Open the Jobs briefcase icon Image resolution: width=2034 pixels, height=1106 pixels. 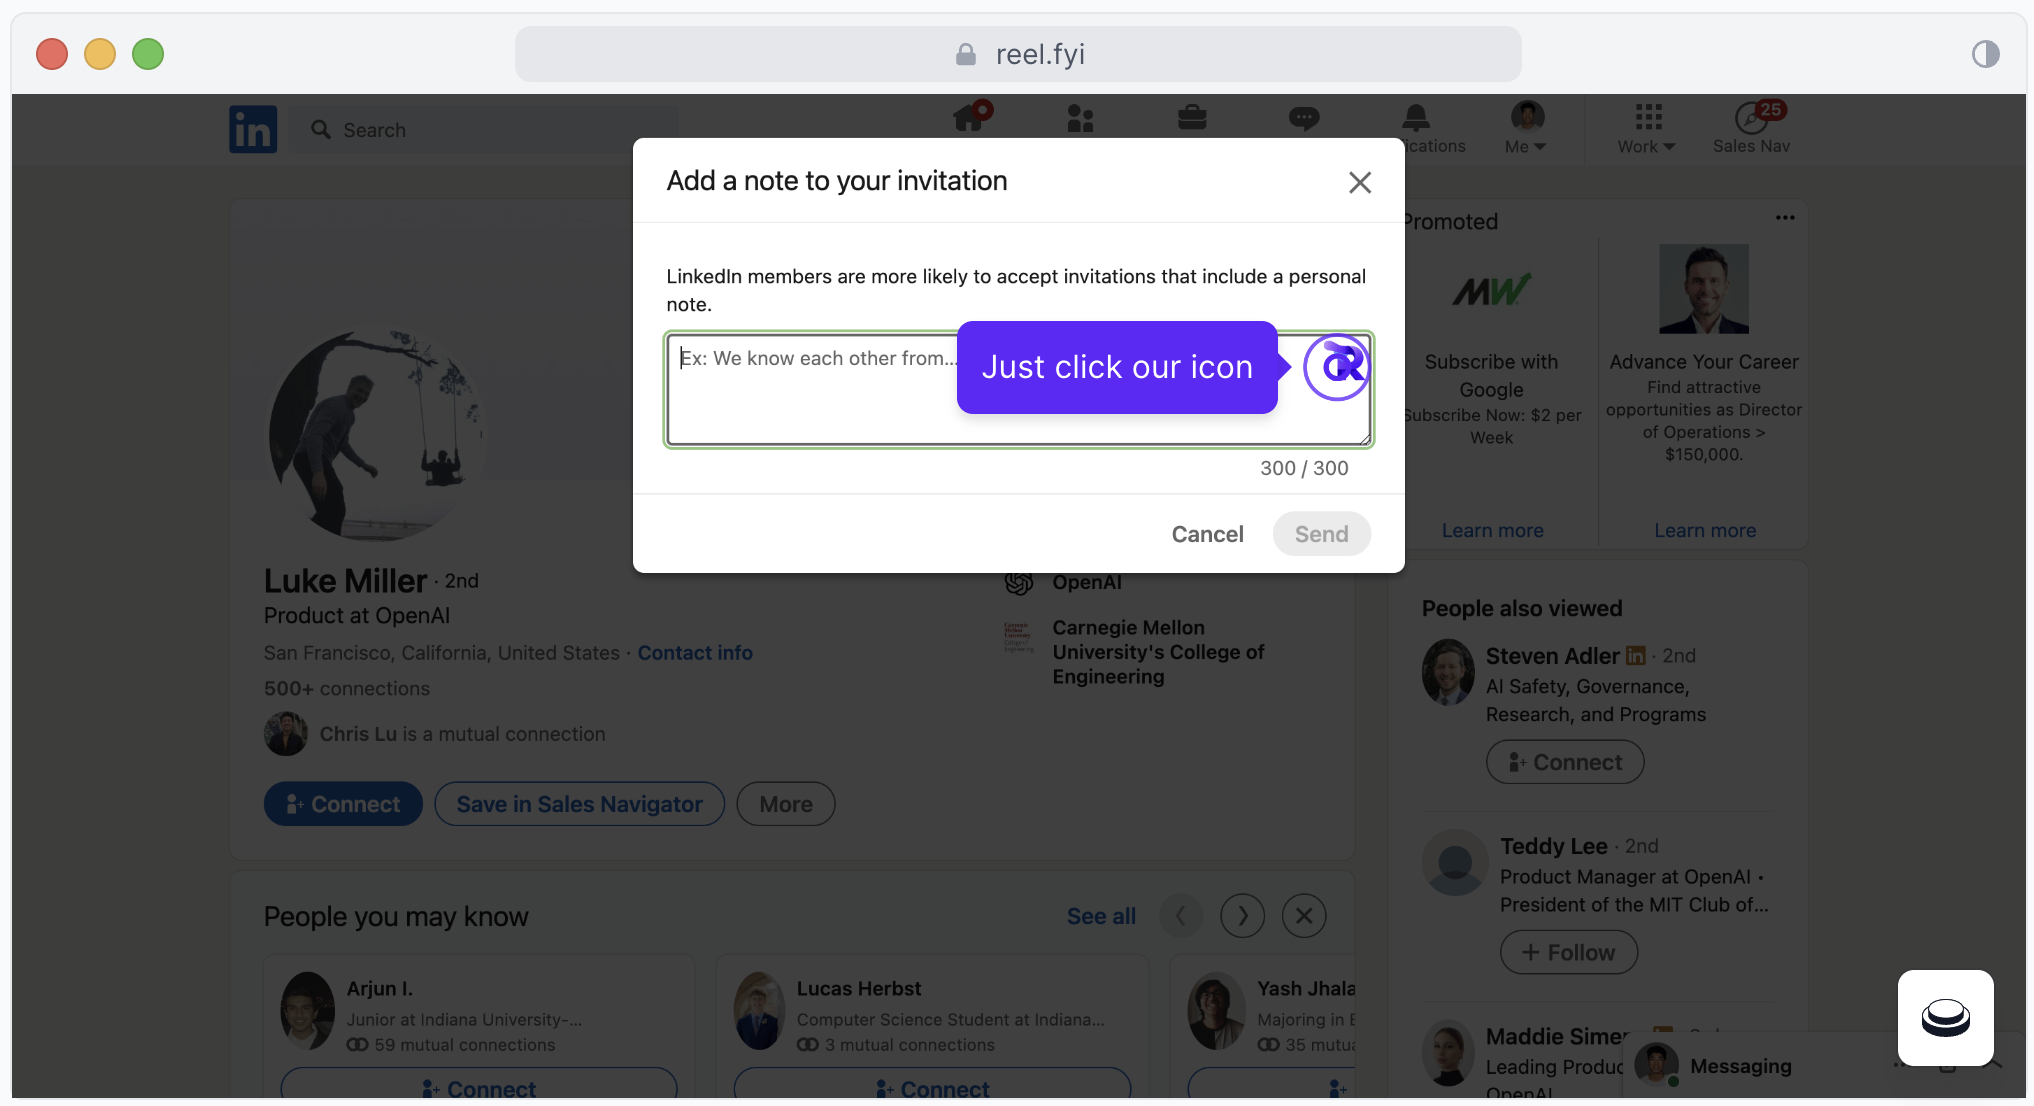tap(1191, 119)
